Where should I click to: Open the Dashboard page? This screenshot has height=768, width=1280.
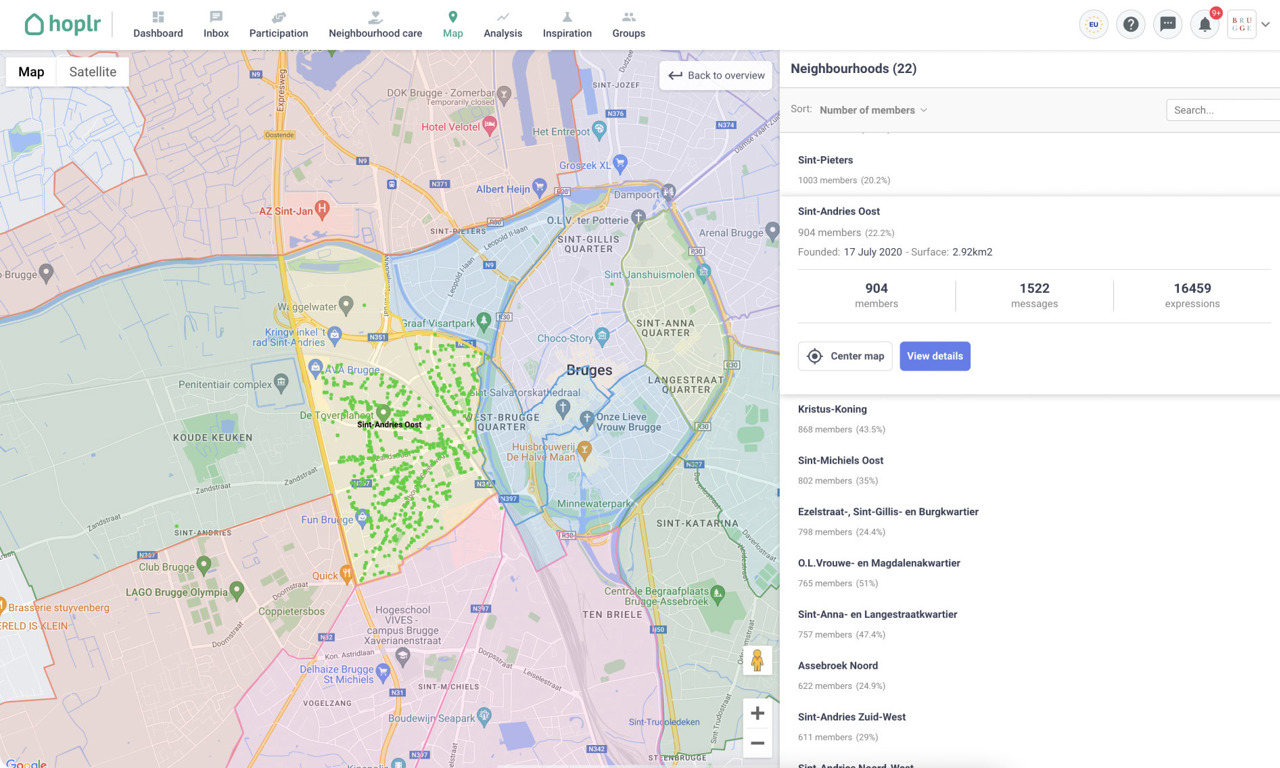tap(158, 25)
